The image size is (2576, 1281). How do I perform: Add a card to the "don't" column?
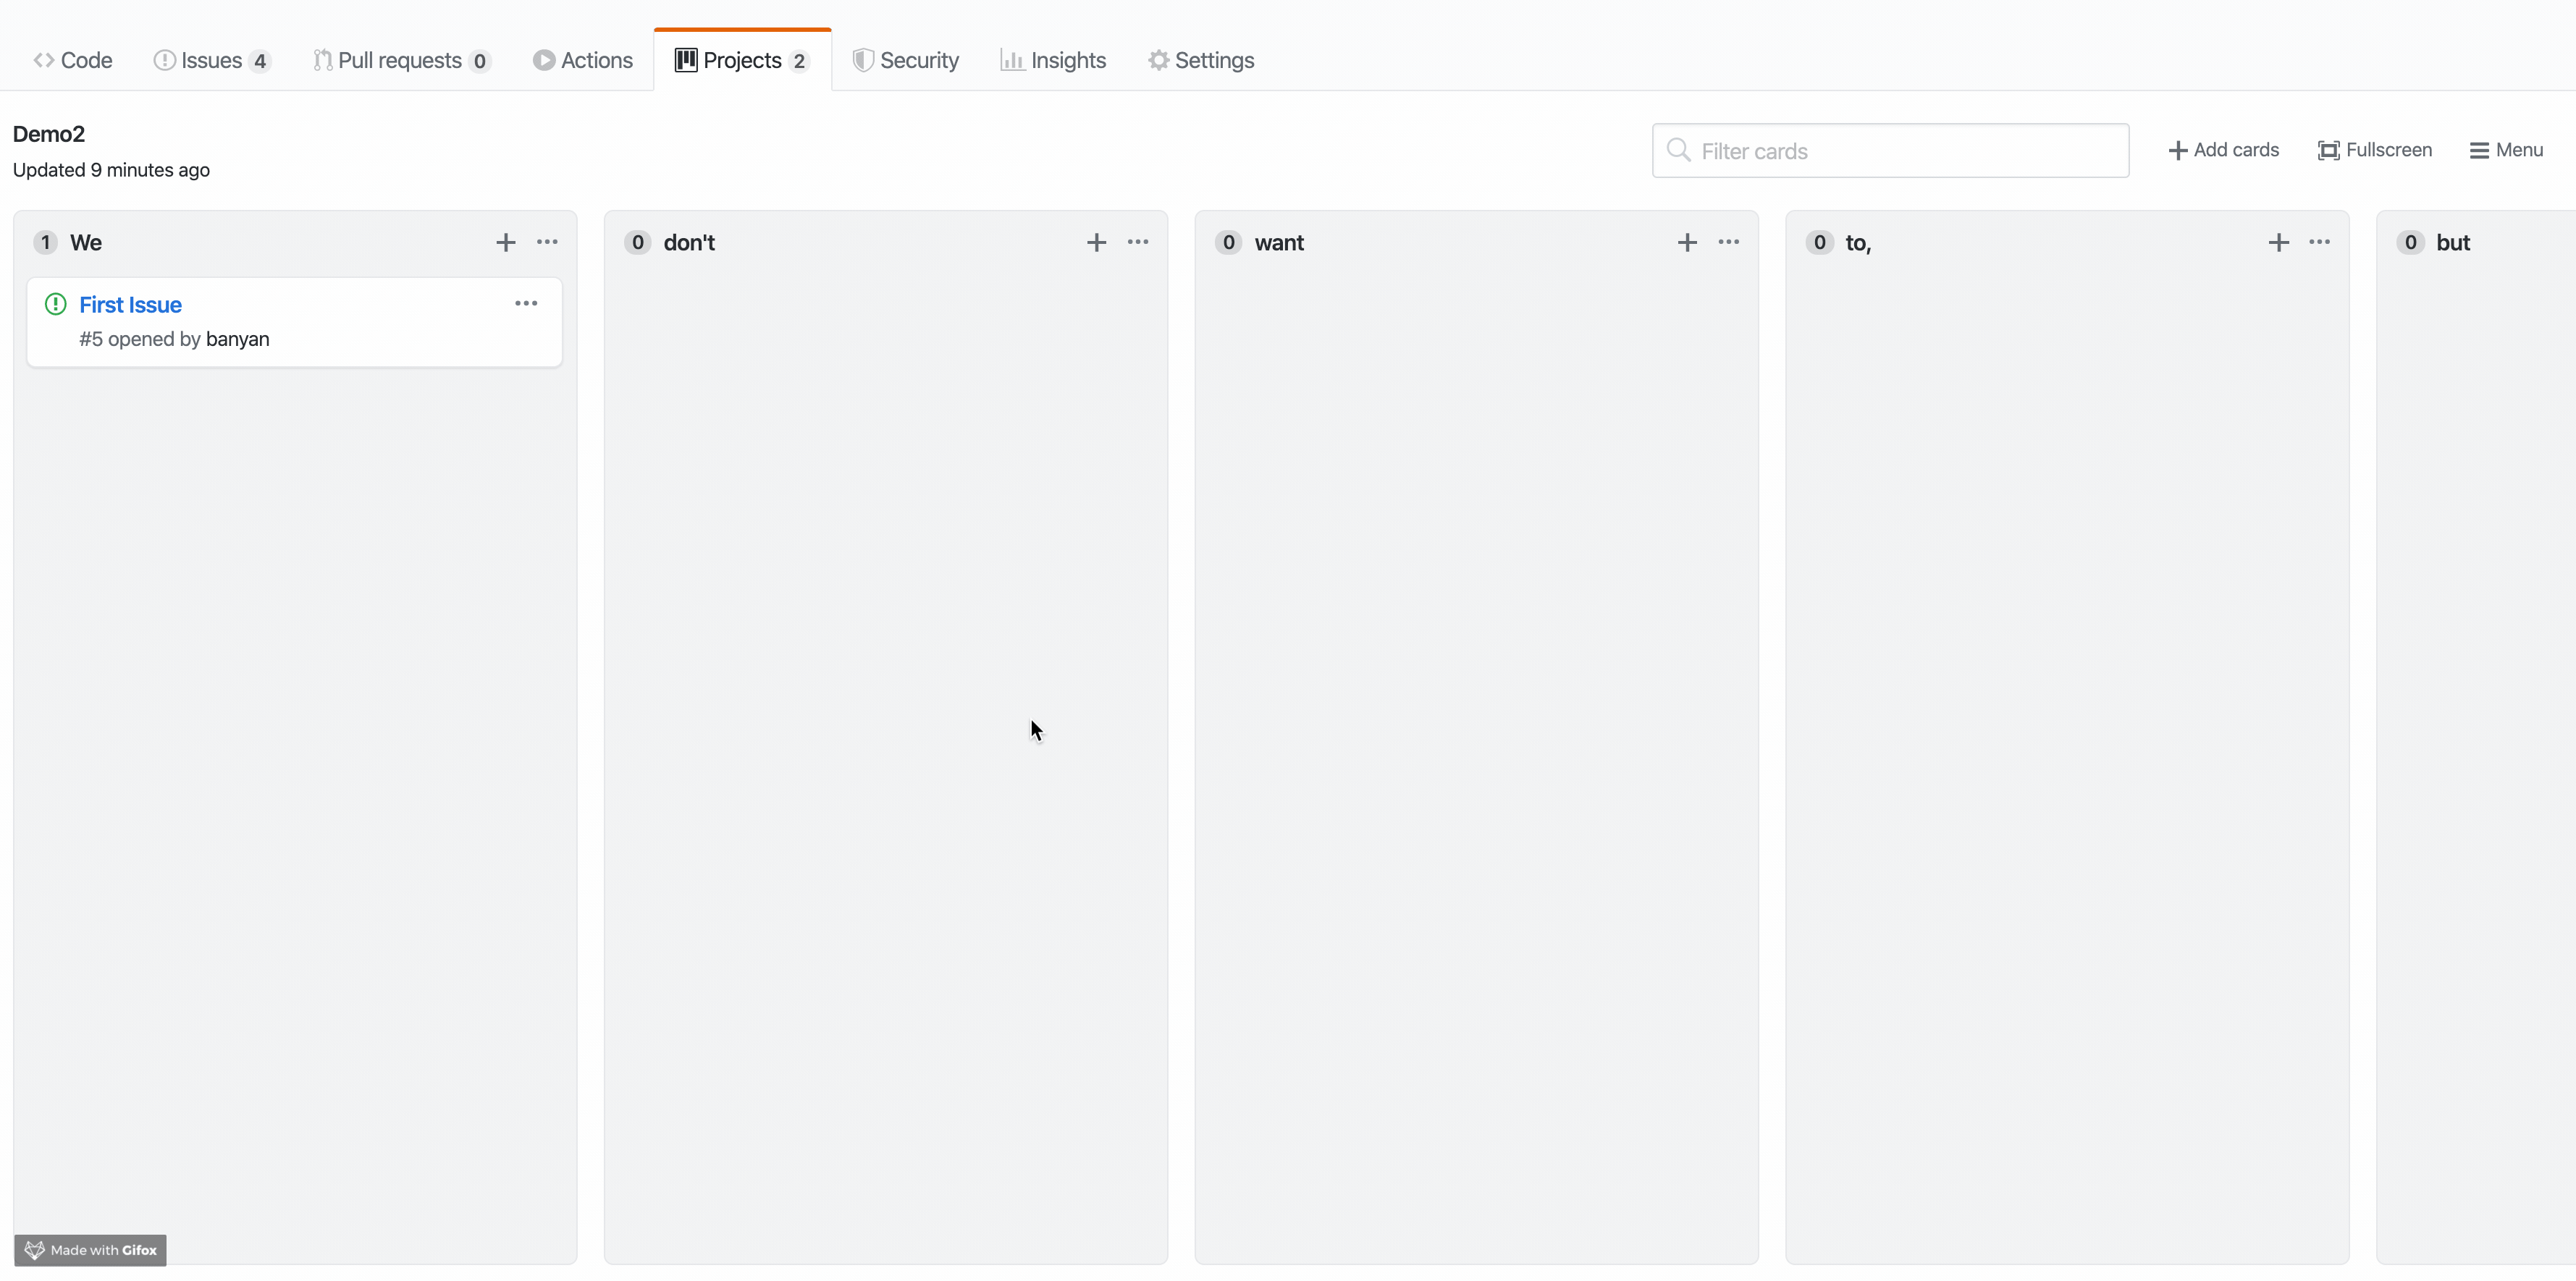click(1096, 243)
